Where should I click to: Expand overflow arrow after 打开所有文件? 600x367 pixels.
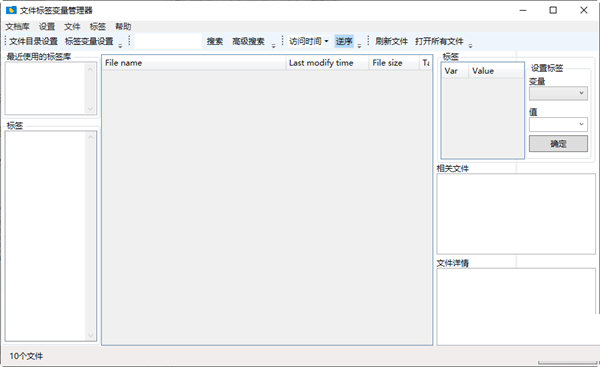point(471,46)
